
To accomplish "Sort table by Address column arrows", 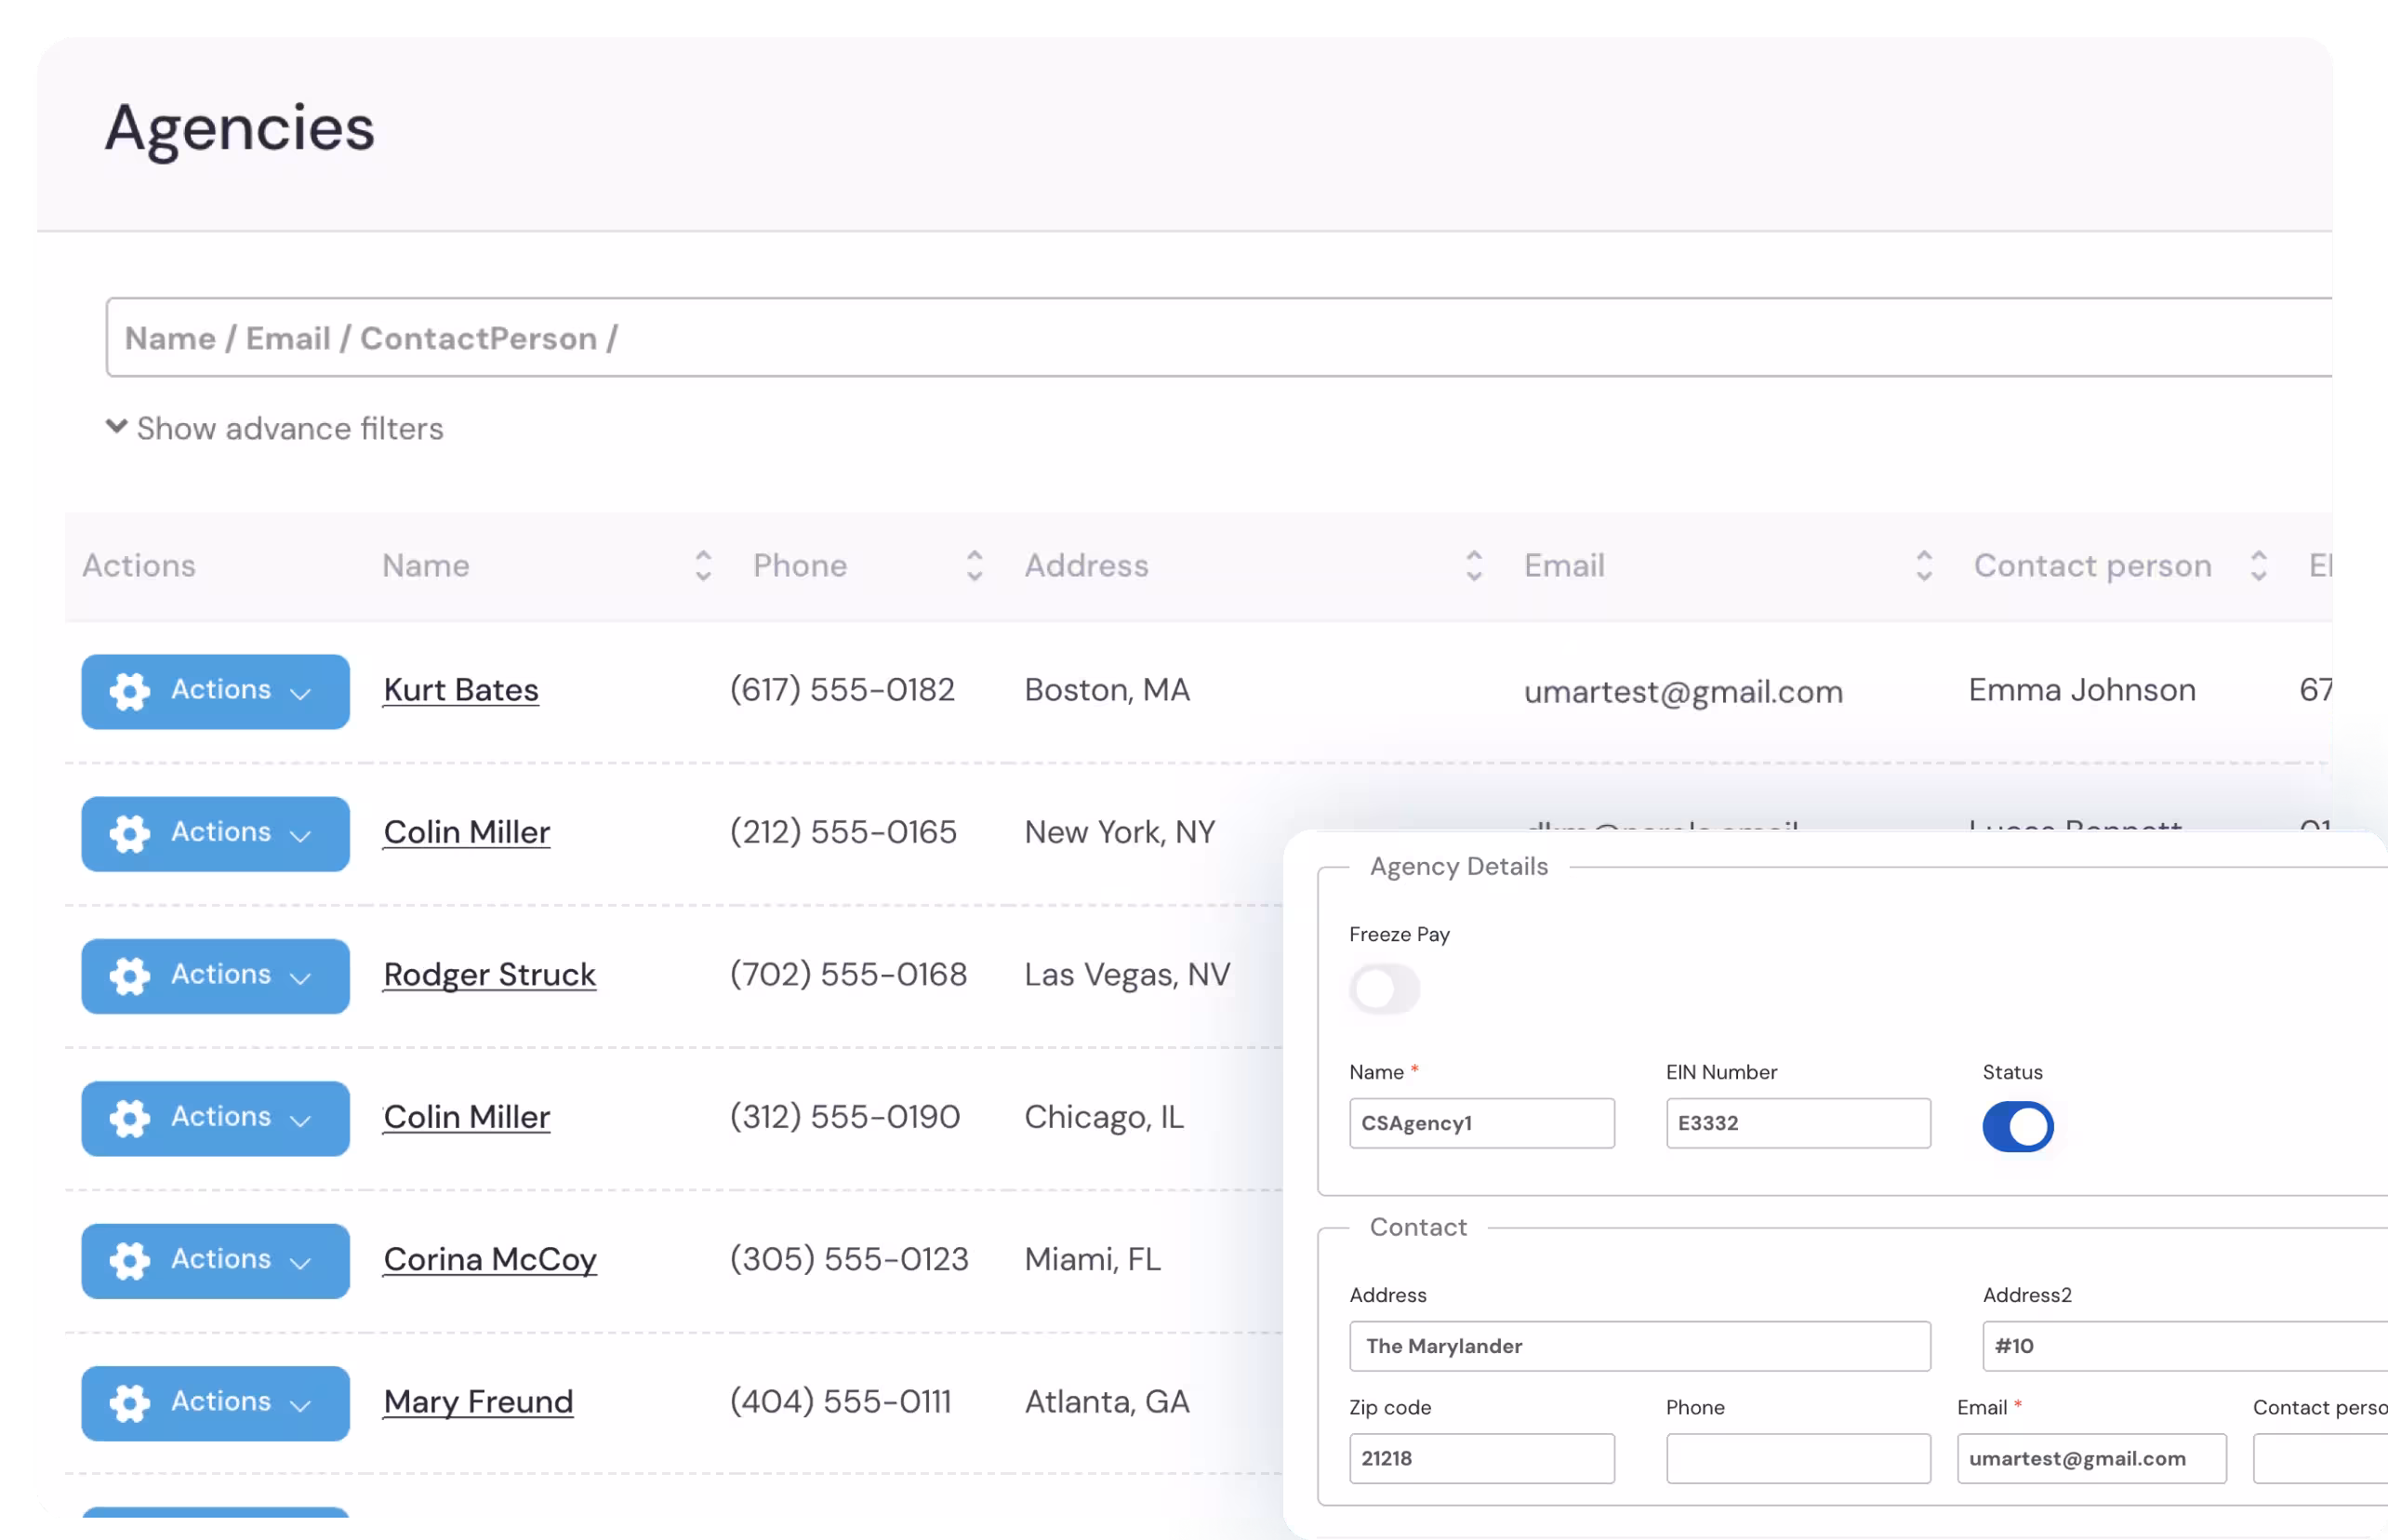I will [x=1473, y=565].
